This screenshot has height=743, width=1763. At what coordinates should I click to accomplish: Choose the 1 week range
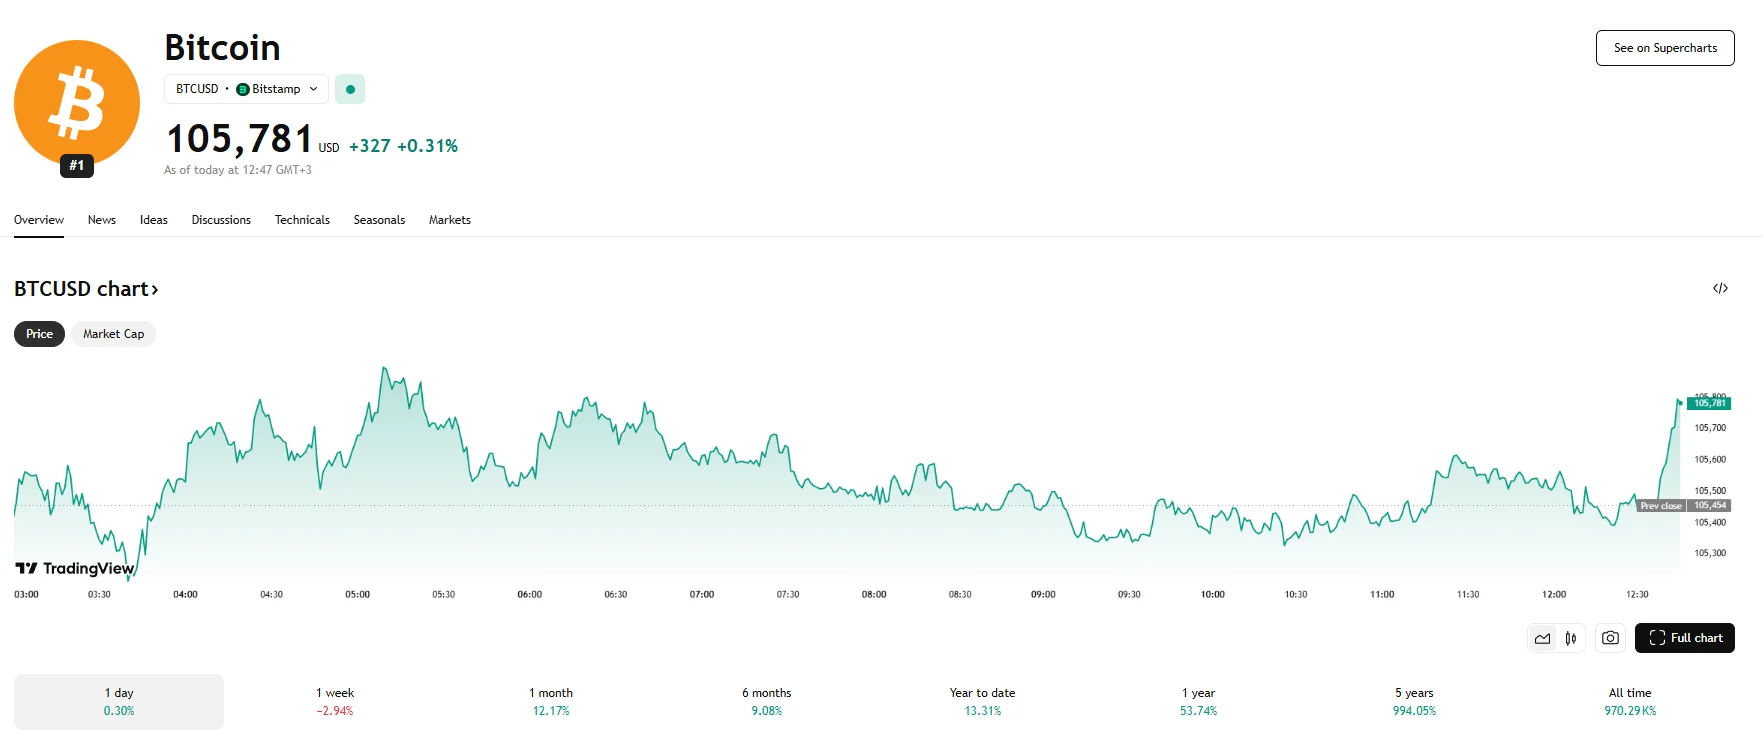pyautogui.click(x=335, y=701)
